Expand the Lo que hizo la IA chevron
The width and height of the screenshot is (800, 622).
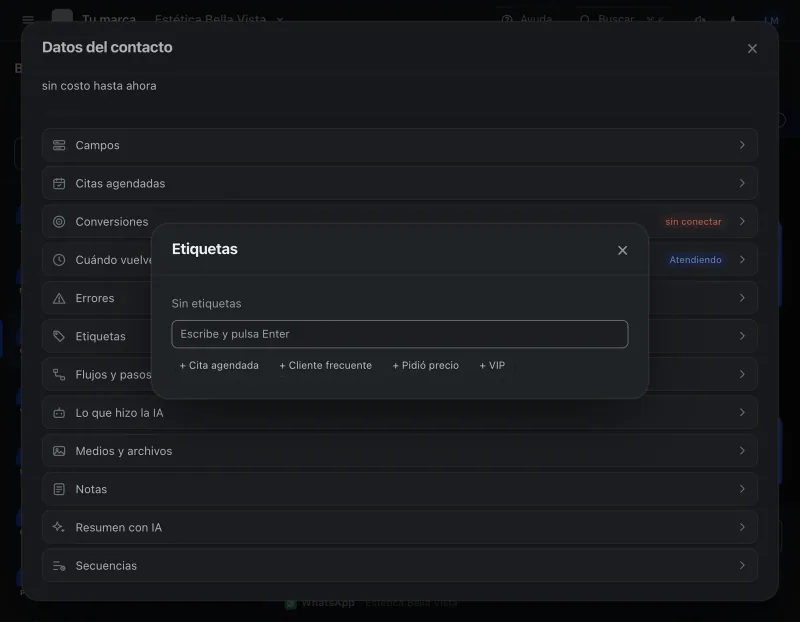[742, 412]
